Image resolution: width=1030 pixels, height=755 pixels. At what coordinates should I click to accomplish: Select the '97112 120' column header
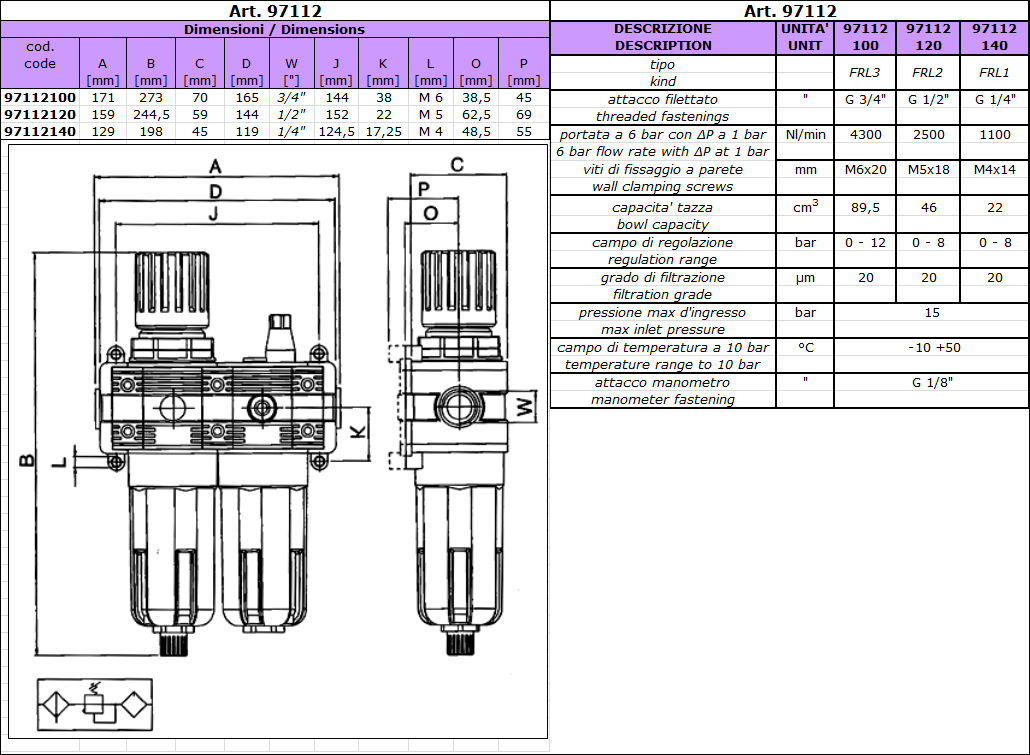click(x=928, y=37)
